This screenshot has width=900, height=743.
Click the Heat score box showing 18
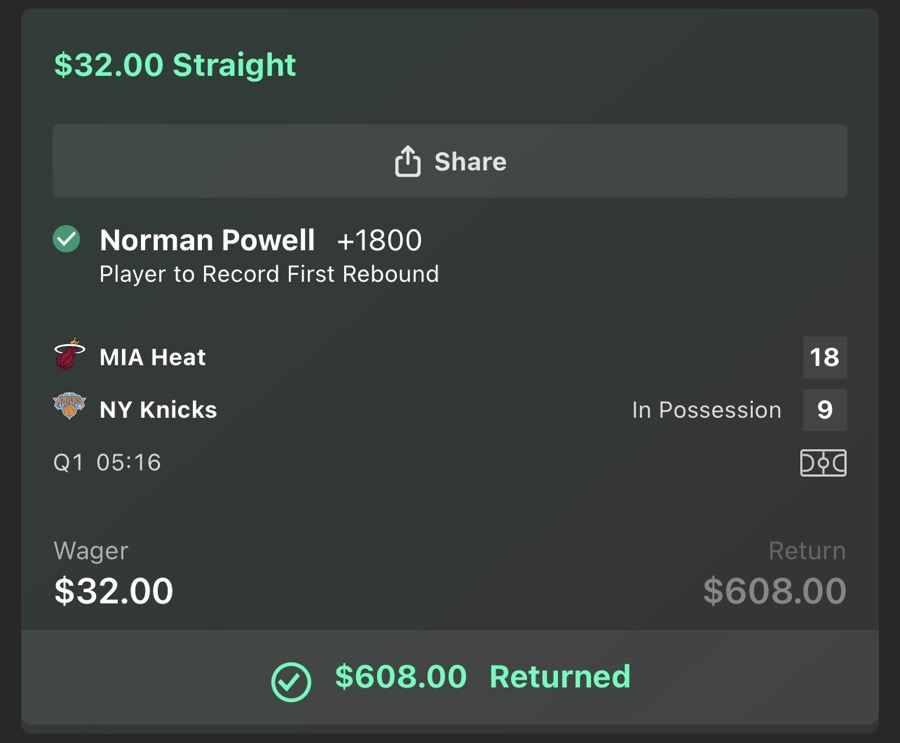tap(825, 356)
